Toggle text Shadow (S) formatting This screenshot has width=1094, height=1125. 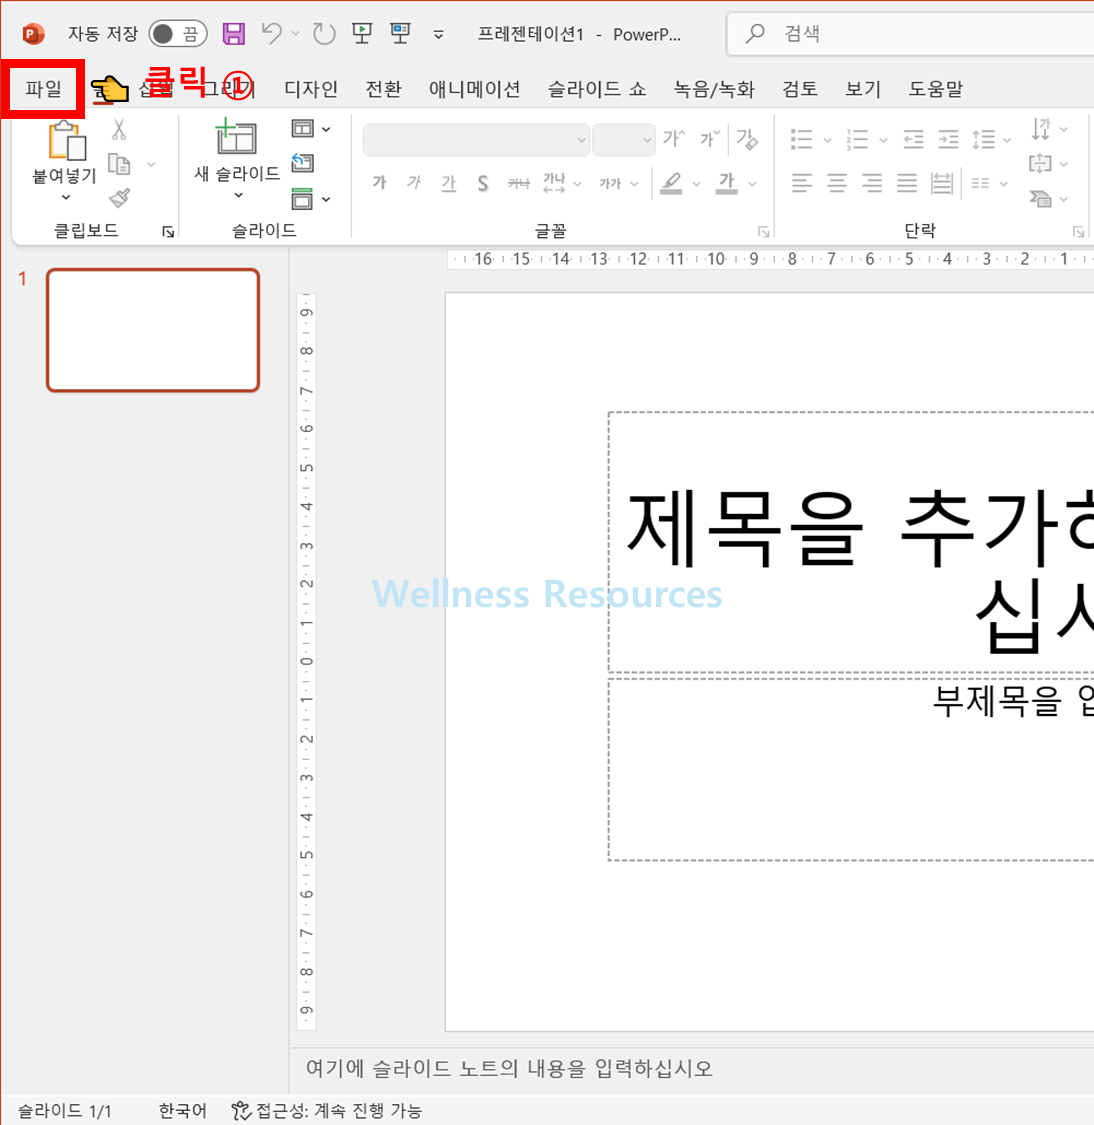click(483, 184)
